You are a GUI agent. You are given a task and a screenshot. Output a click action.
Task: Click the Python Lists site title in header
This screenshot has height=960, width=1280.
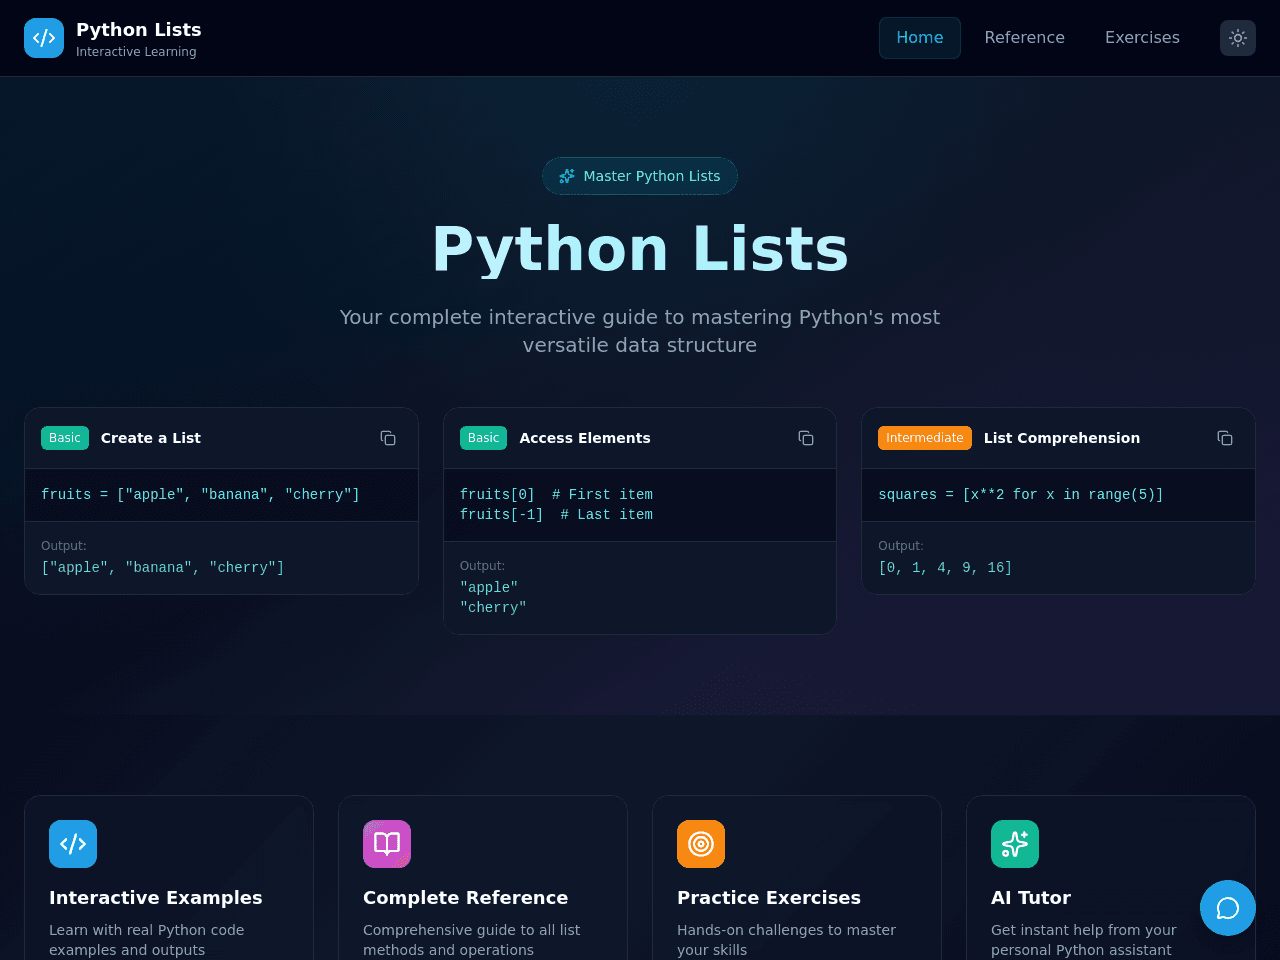(x=139, y=30)
